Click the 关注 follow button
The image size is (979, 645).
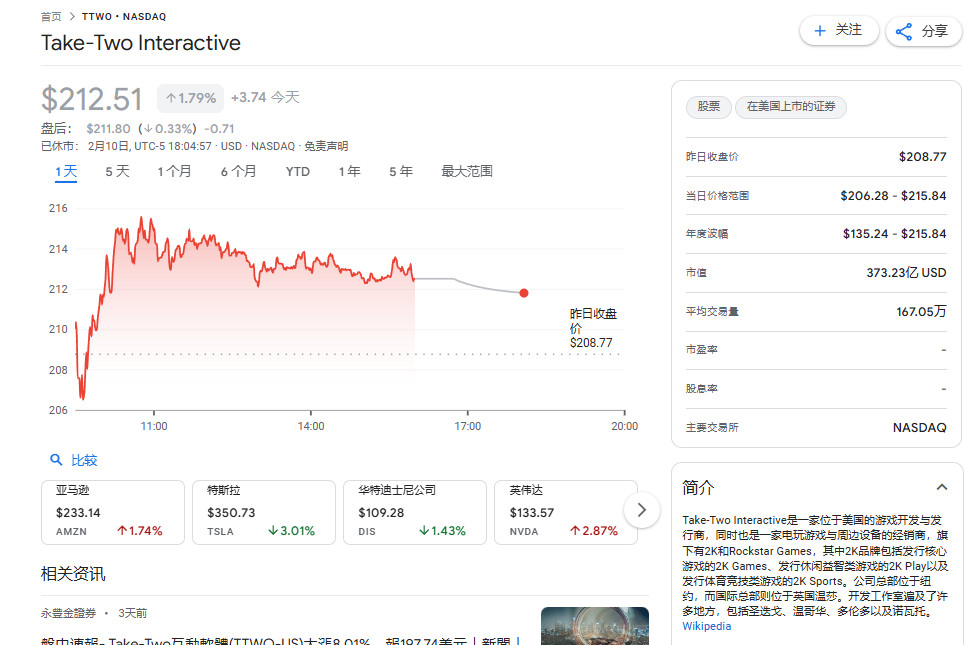point(839,31)
